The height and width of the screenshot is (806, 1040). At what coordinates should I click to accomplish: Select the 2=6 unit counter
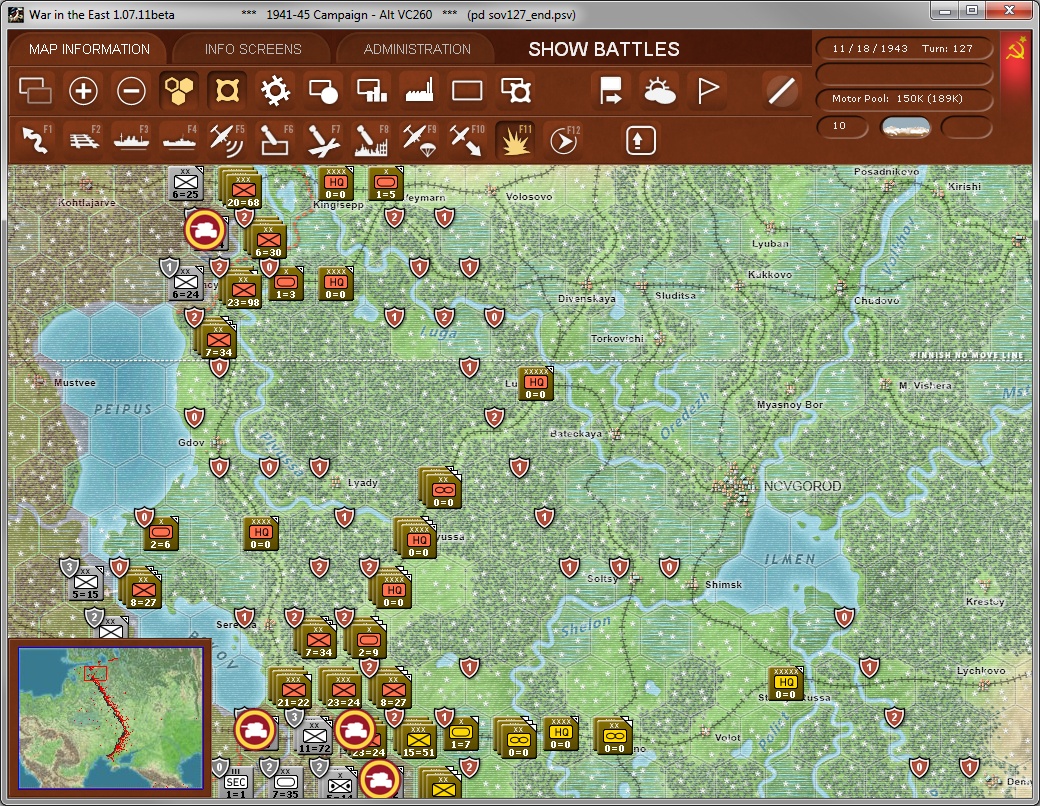161,533
